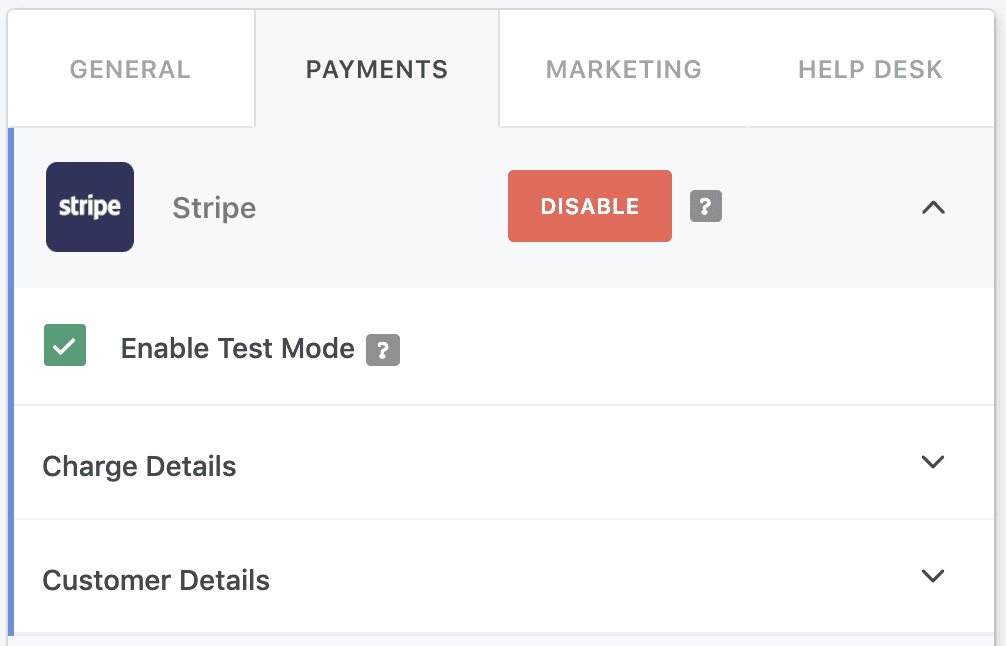Open the Charge Details heading

click(139, 466)
